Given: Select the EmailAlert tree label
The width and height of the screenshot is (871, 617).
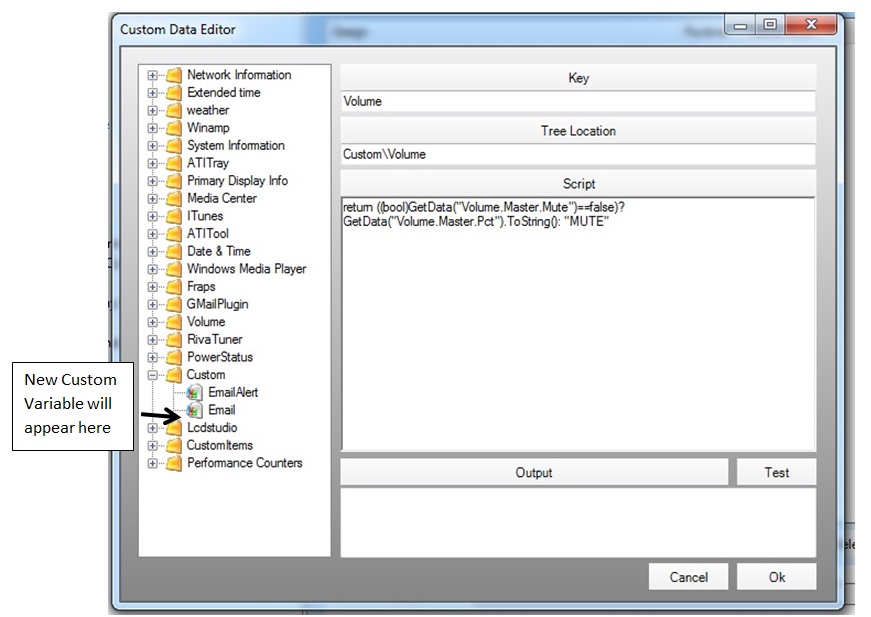Looking at the screenshot, I should tap(233, 393).
